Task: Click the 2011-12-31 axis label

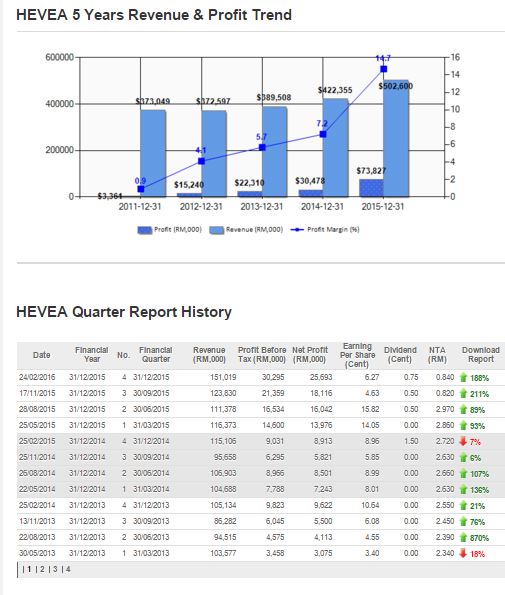Action: pyautogui.click(x=140, y=207)
